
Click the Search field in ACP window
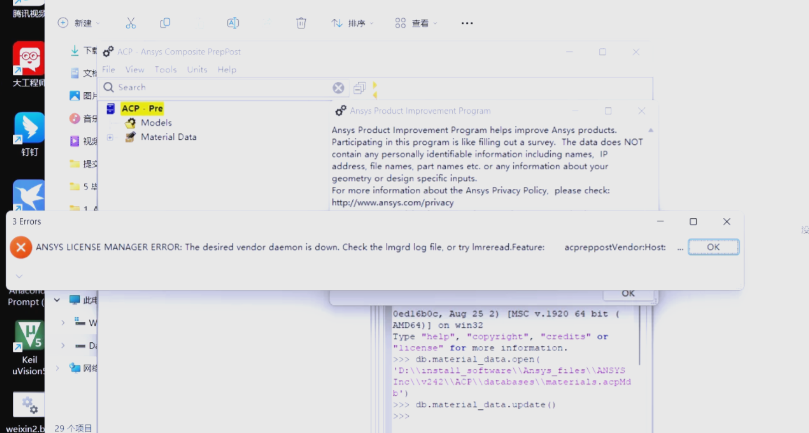pyautogui.click(x=222, y=87)
